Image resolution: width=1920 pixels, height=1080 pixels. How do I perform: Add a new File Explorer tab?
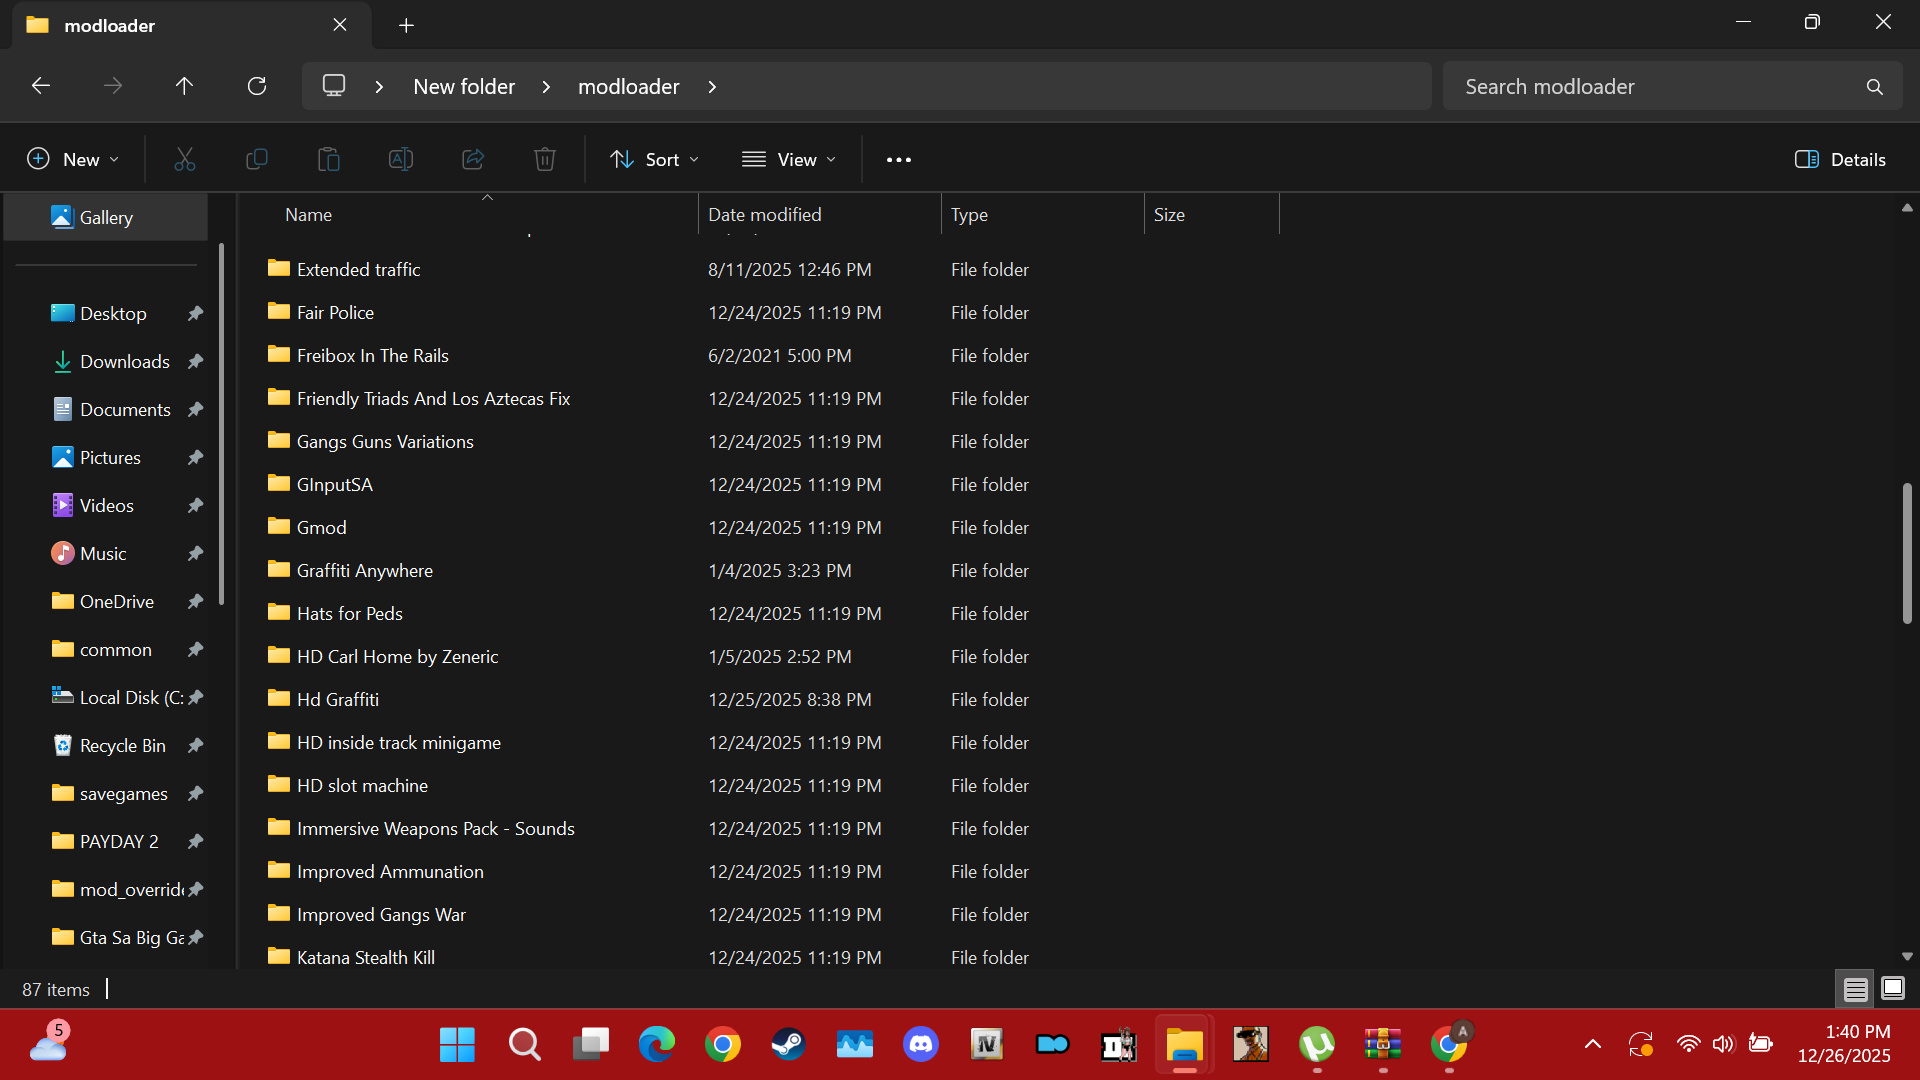coord(406,25)
